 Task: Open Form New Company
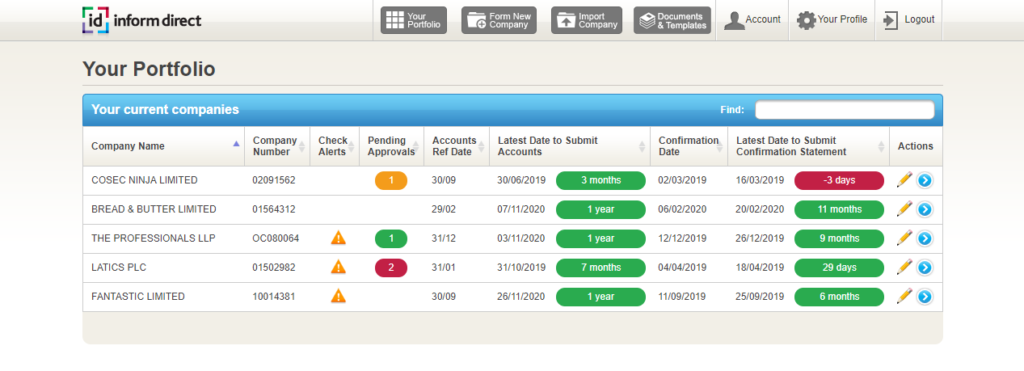(x=499, y=20)
